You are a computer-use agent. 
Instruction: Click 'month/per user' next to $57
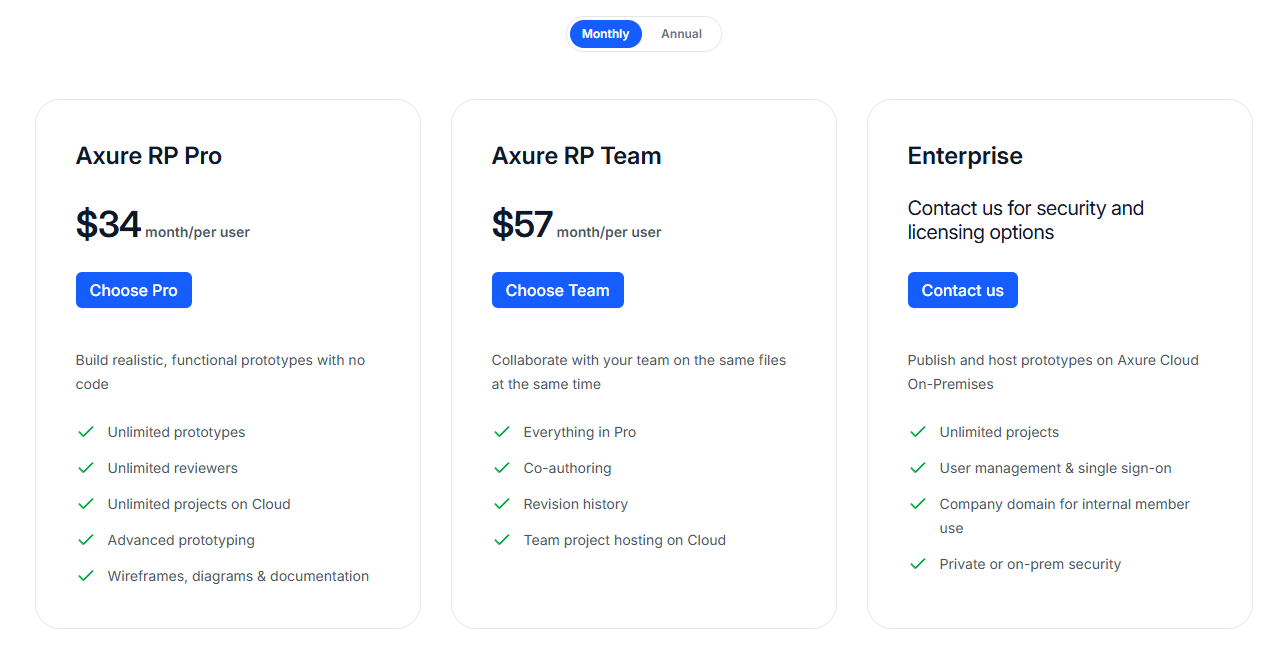609,232
